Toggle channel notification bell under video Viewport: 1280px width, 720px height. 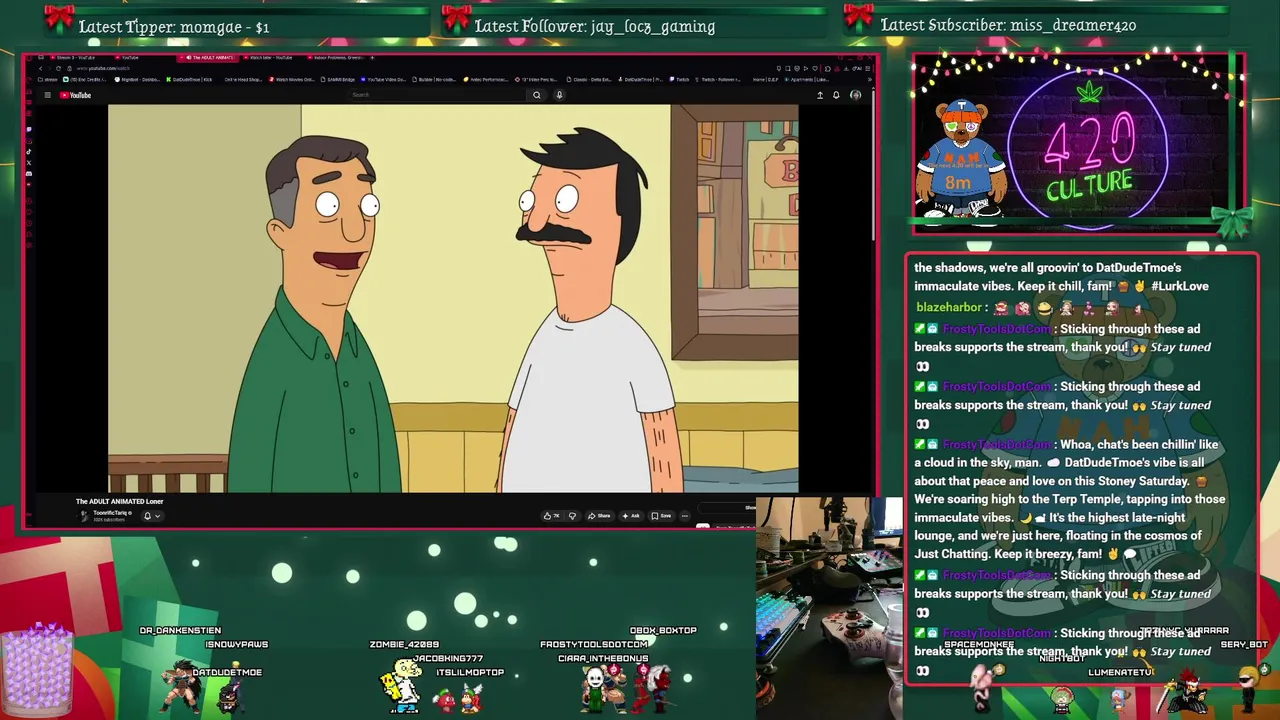click(x=147, y=516)
